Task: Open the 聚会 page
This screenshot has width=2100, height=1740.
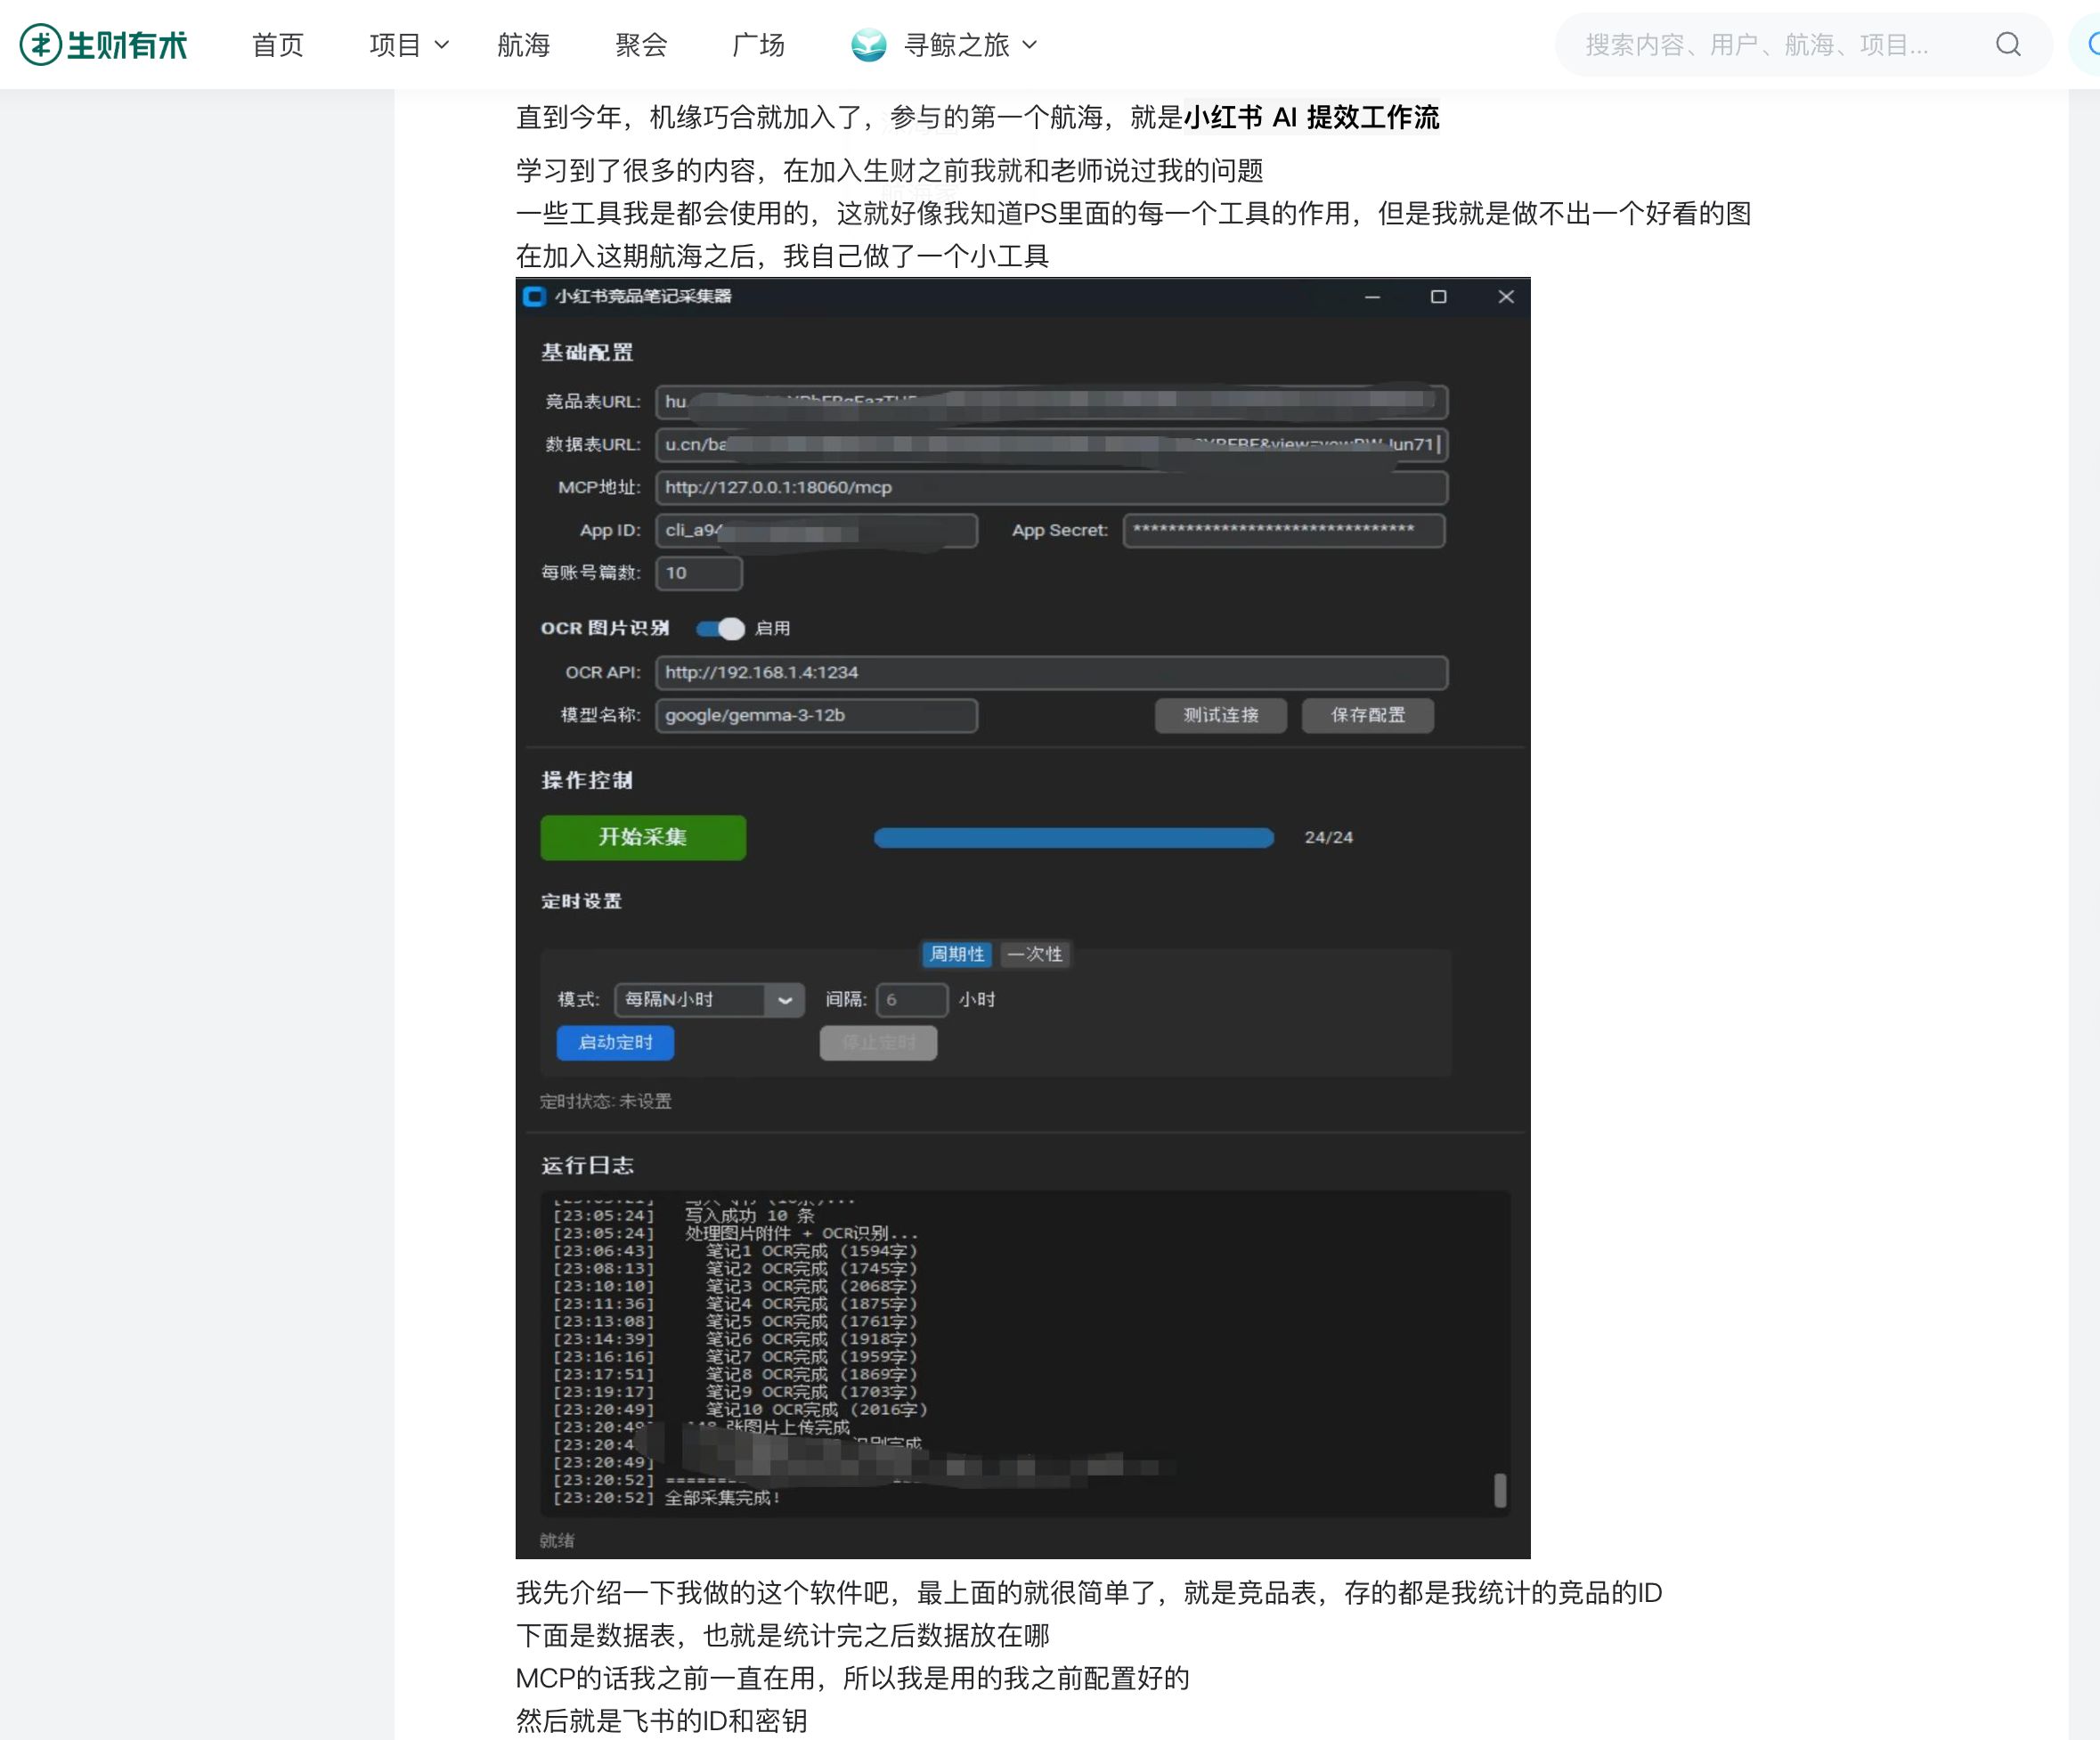Action: [x=641, y=45]
